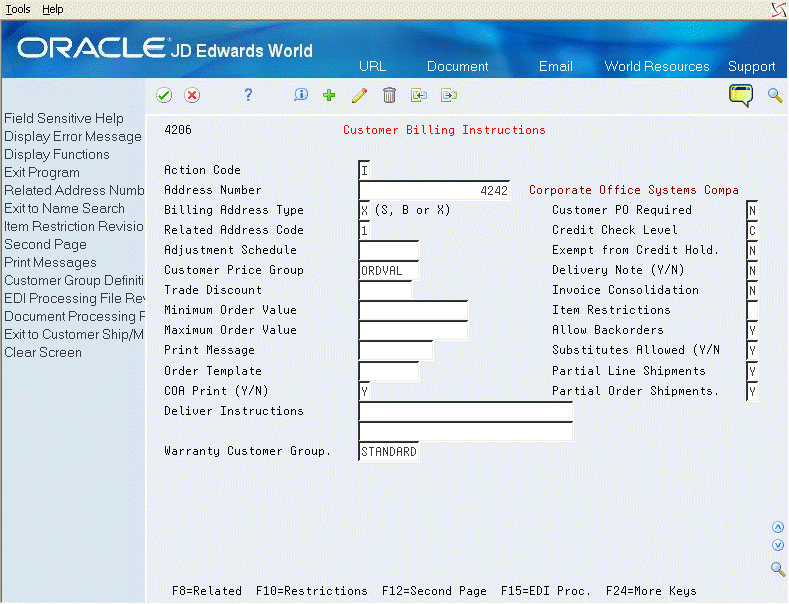Click the Allow Backorders field
The height and width of the screenshot is (604, 789).
pyautogui.click(x=752, y=331)
